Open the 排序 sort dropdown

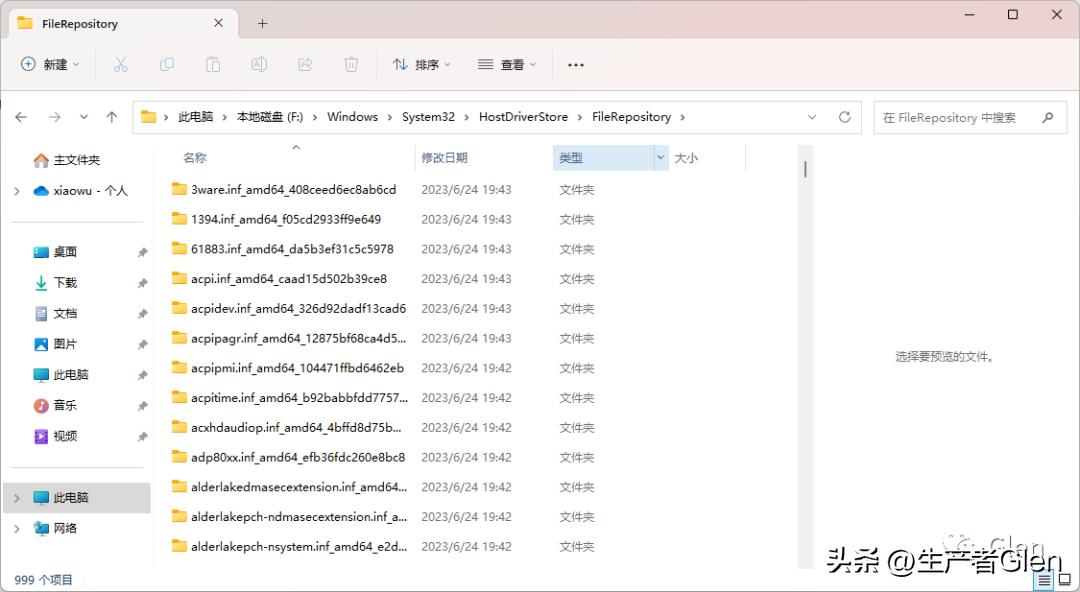click(x=421, y=63)
